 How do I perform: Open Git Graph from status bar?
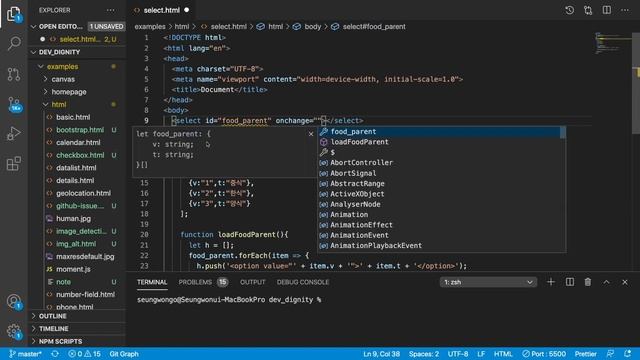124,354
